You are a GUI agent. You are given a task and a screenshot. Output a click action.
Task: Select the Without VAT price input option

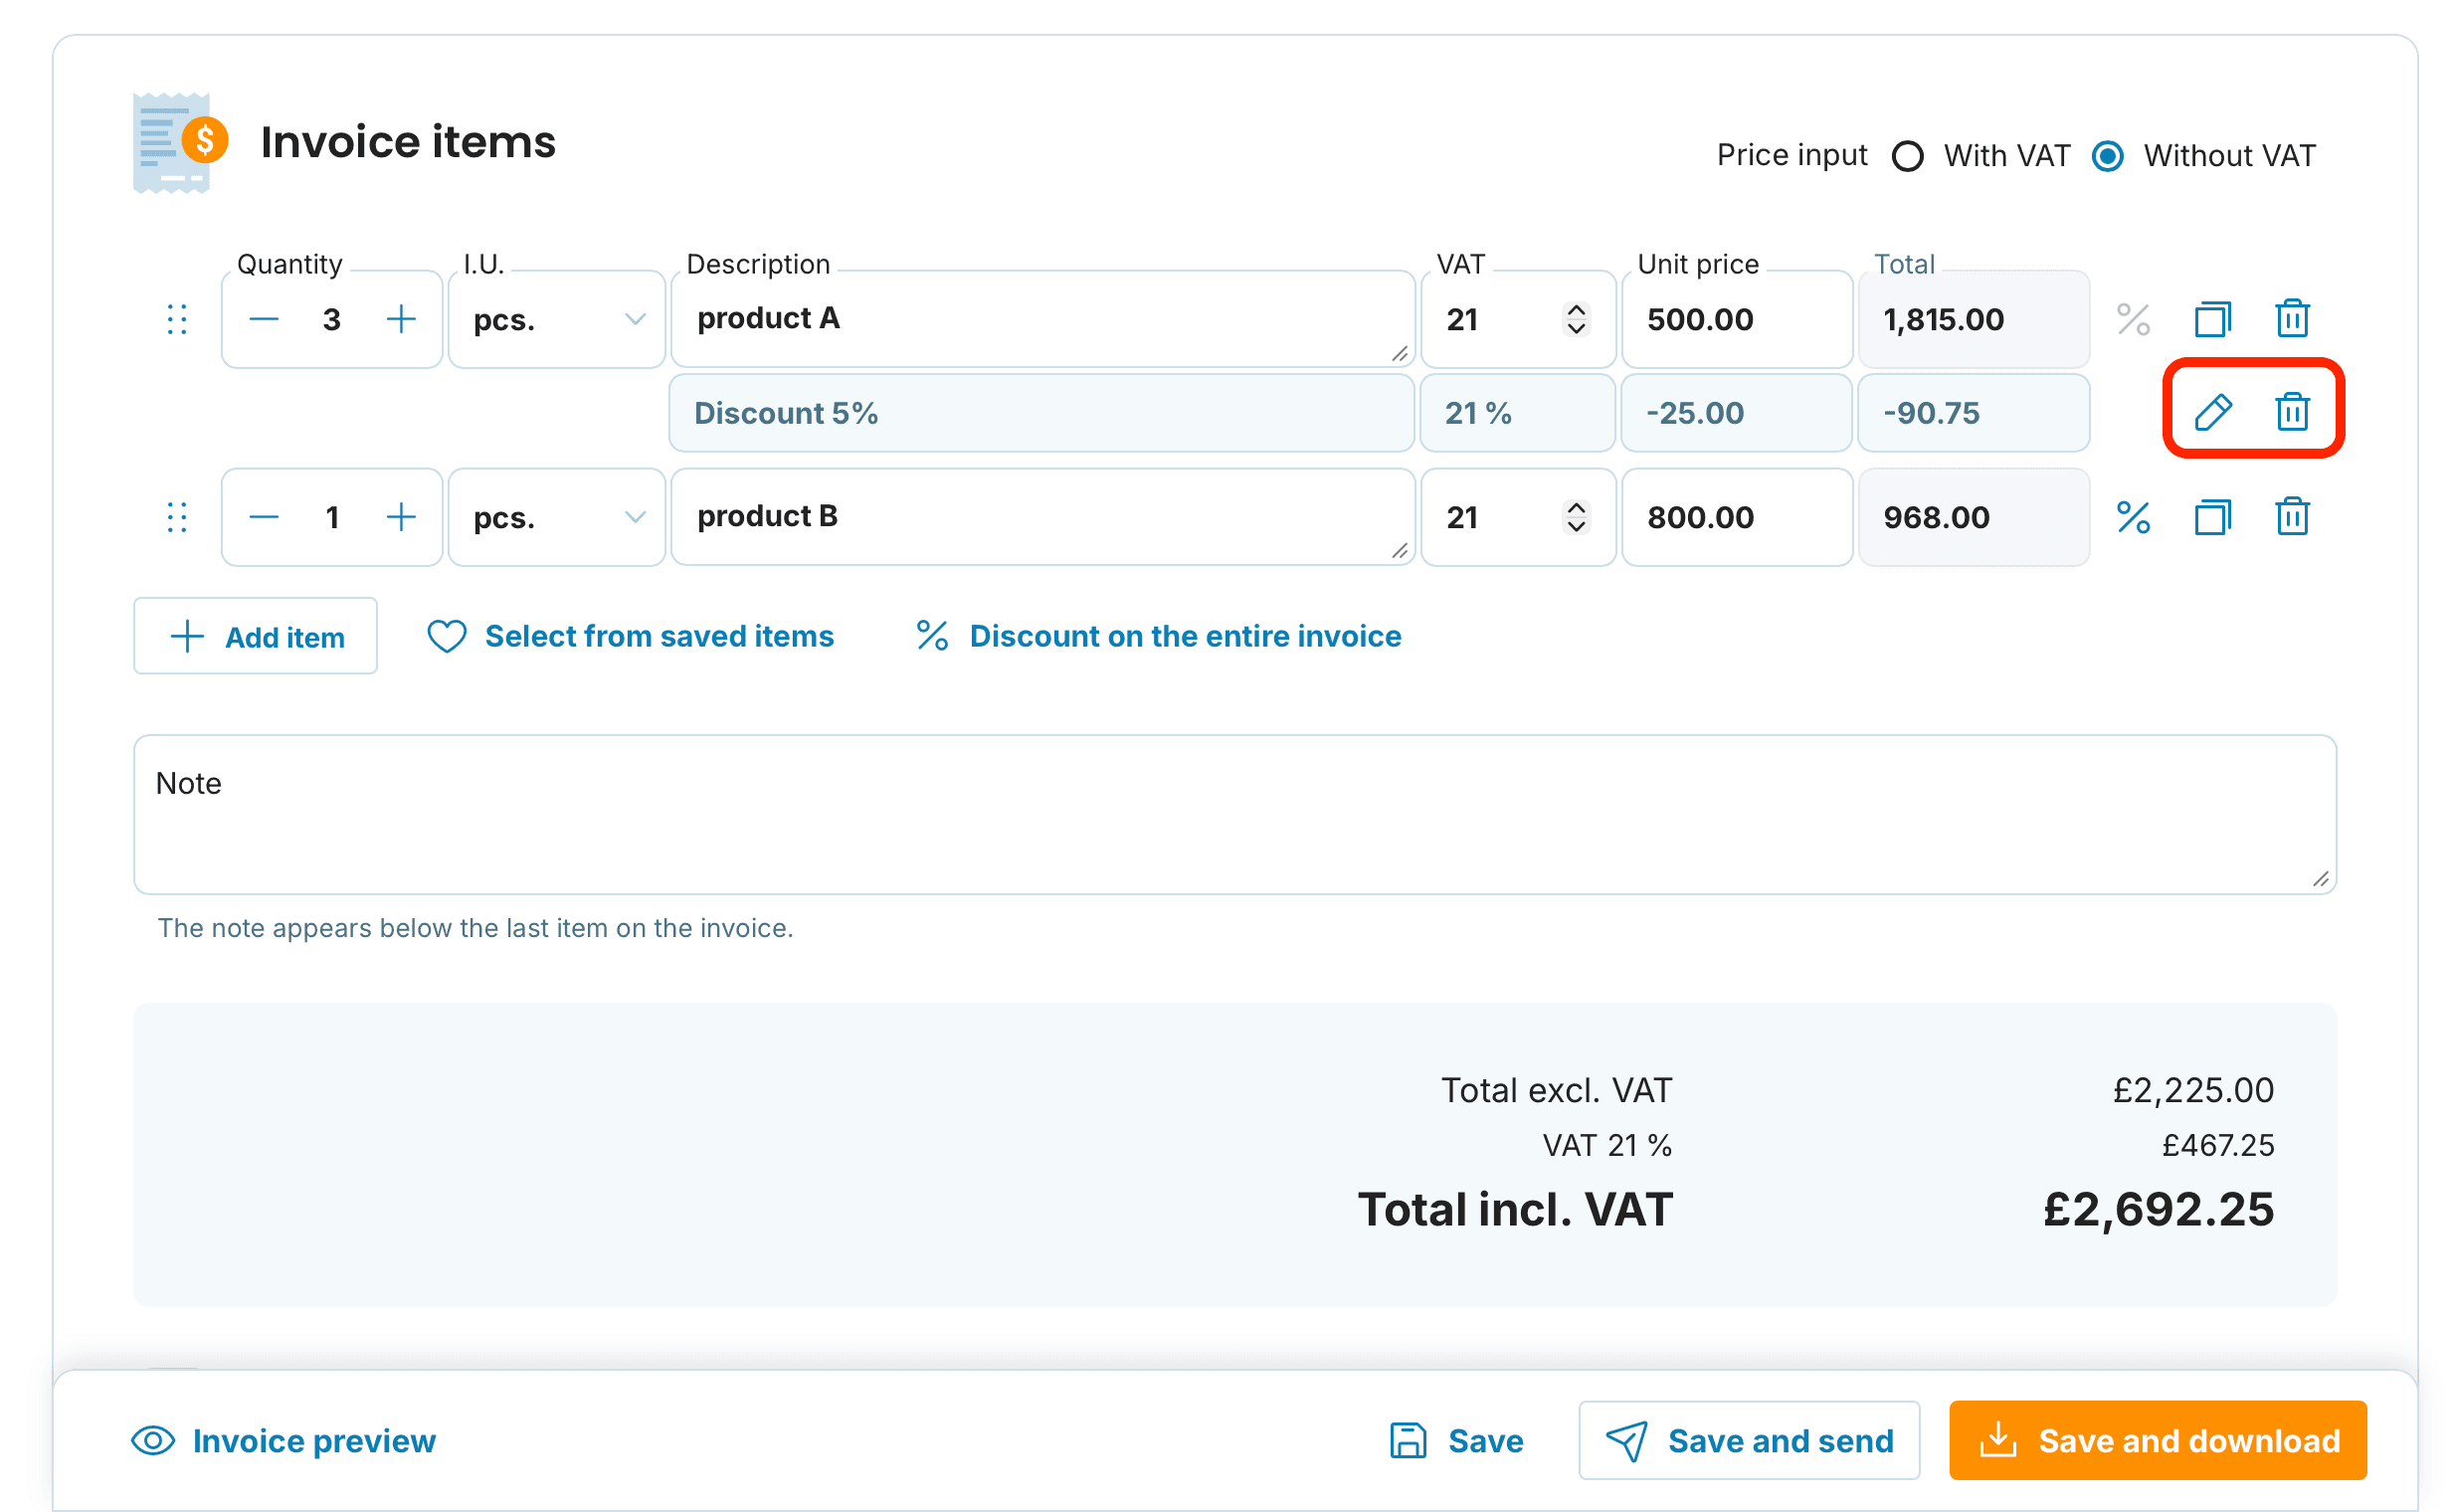2107,156
